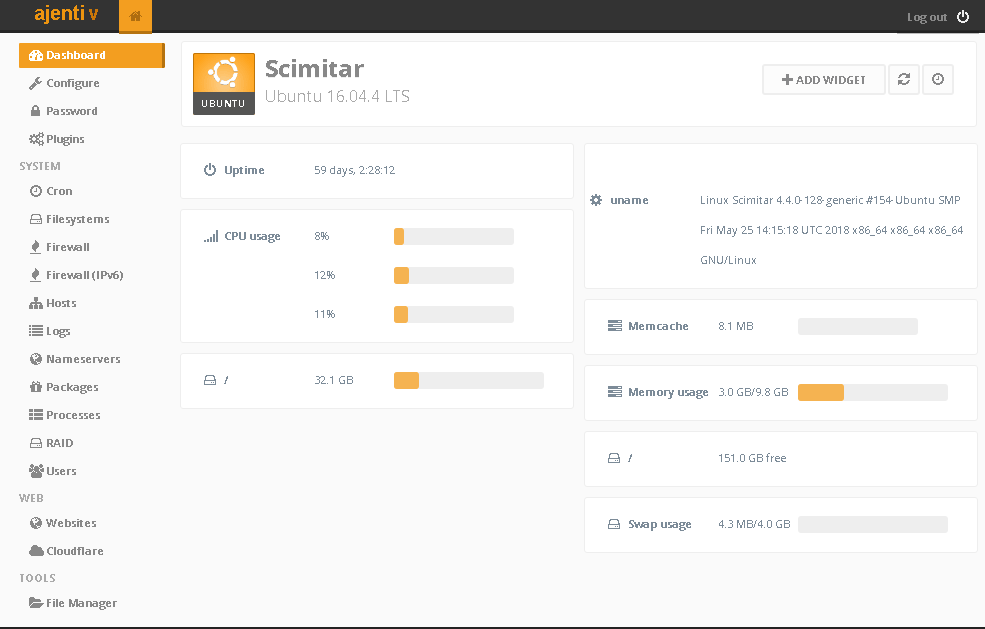
Task: Refresh dashboard widgets with the circular arrows icon
Action: (904, 79)
